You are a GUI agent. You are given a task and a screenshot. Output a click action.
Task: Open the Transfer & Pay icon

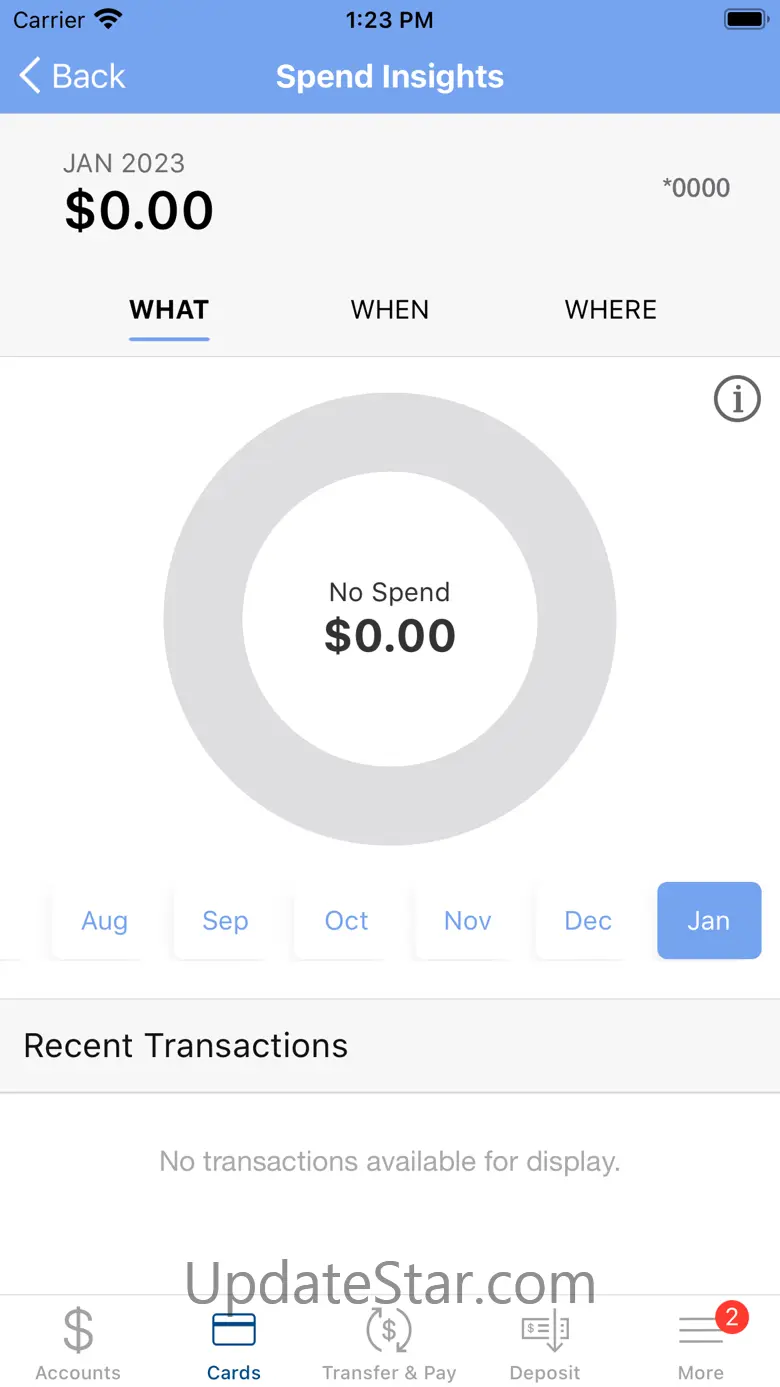(x=389, y=1331)
